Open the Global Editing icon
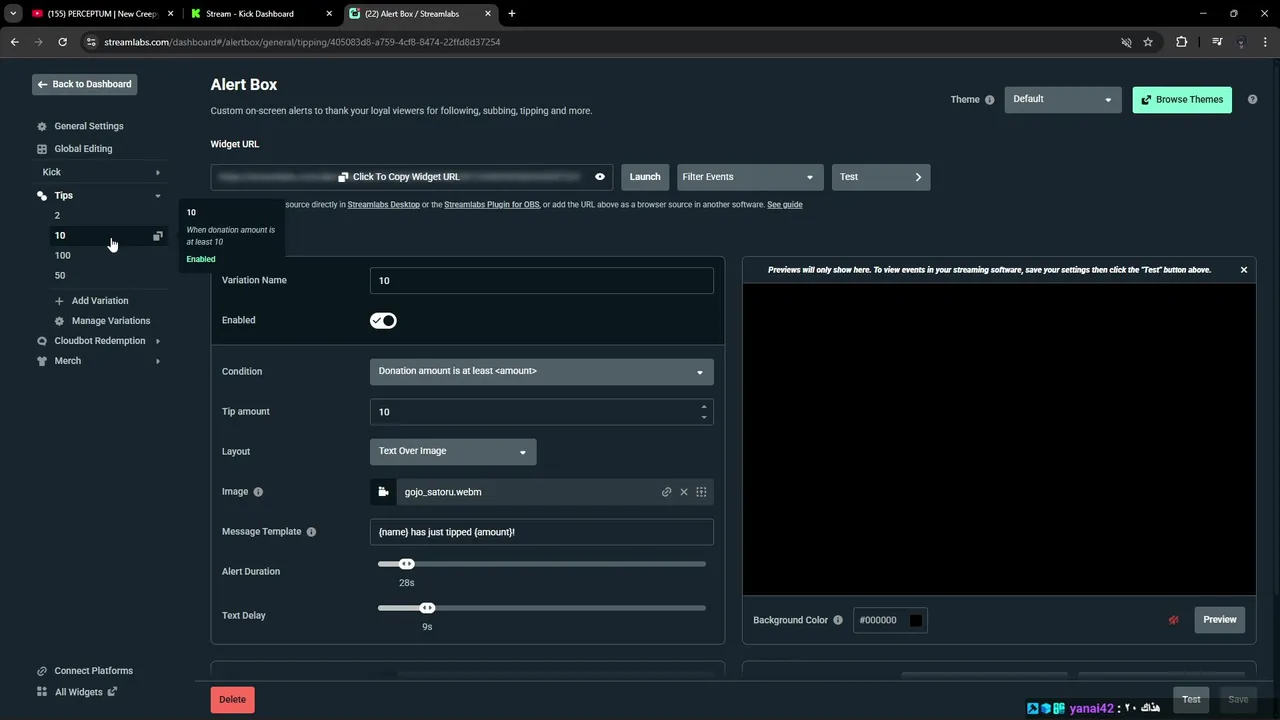This screenshot has width=1280, height=720. point(42,149)
